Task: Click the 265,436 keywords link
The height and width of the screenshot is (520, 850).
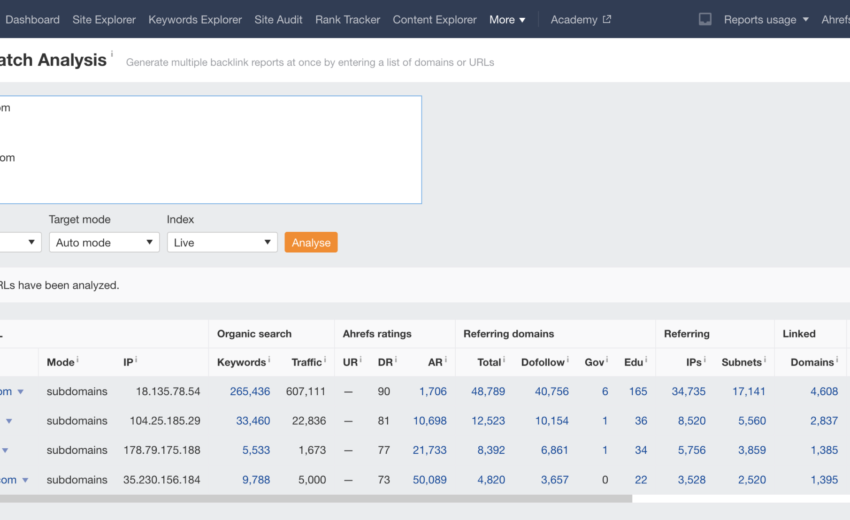Action: (249, 391)
